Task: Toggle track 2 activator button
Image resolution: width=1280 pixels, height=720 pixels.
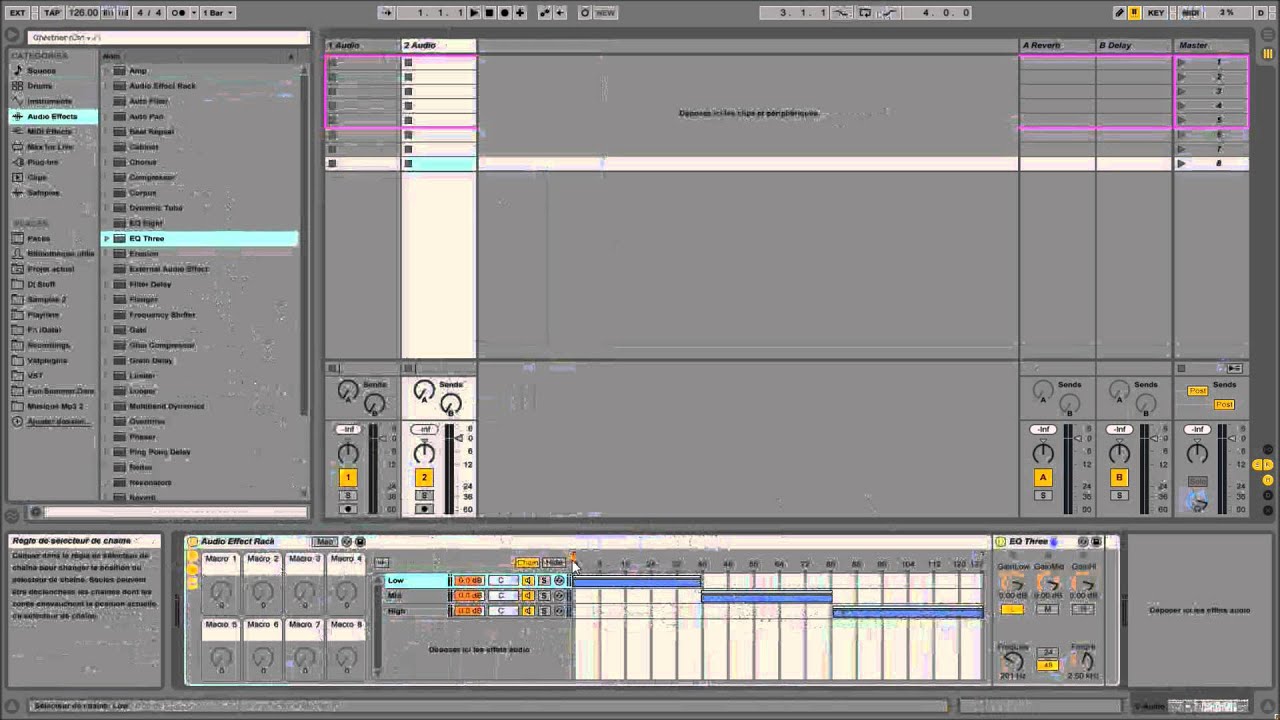Action: [424, 478]
